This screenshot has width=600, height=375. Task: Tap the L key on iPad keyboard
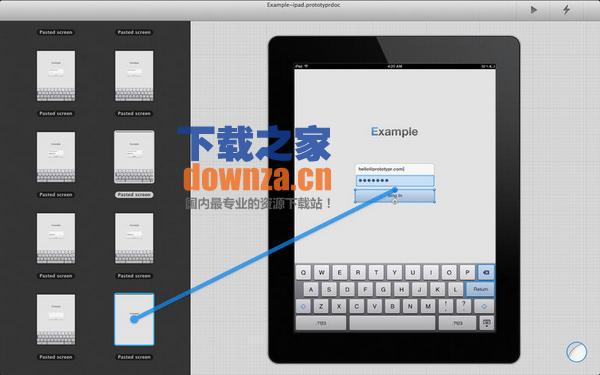(455, 289)
